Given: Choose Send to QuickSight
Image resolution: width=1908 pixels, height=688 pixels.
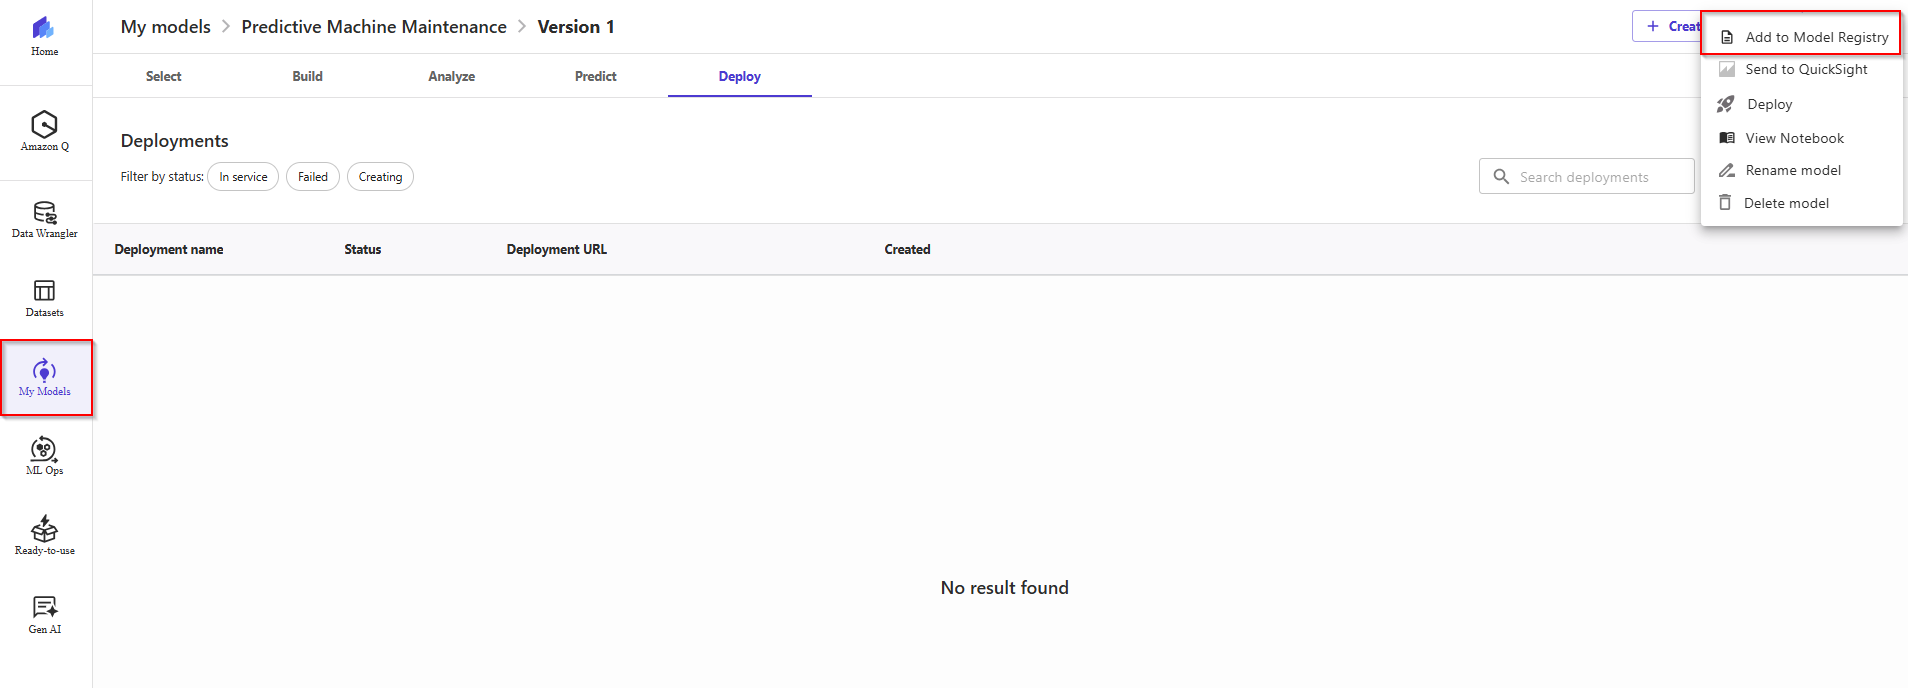Looking at the screenshot, I should pyautogui.click(x=1801, y=70).
